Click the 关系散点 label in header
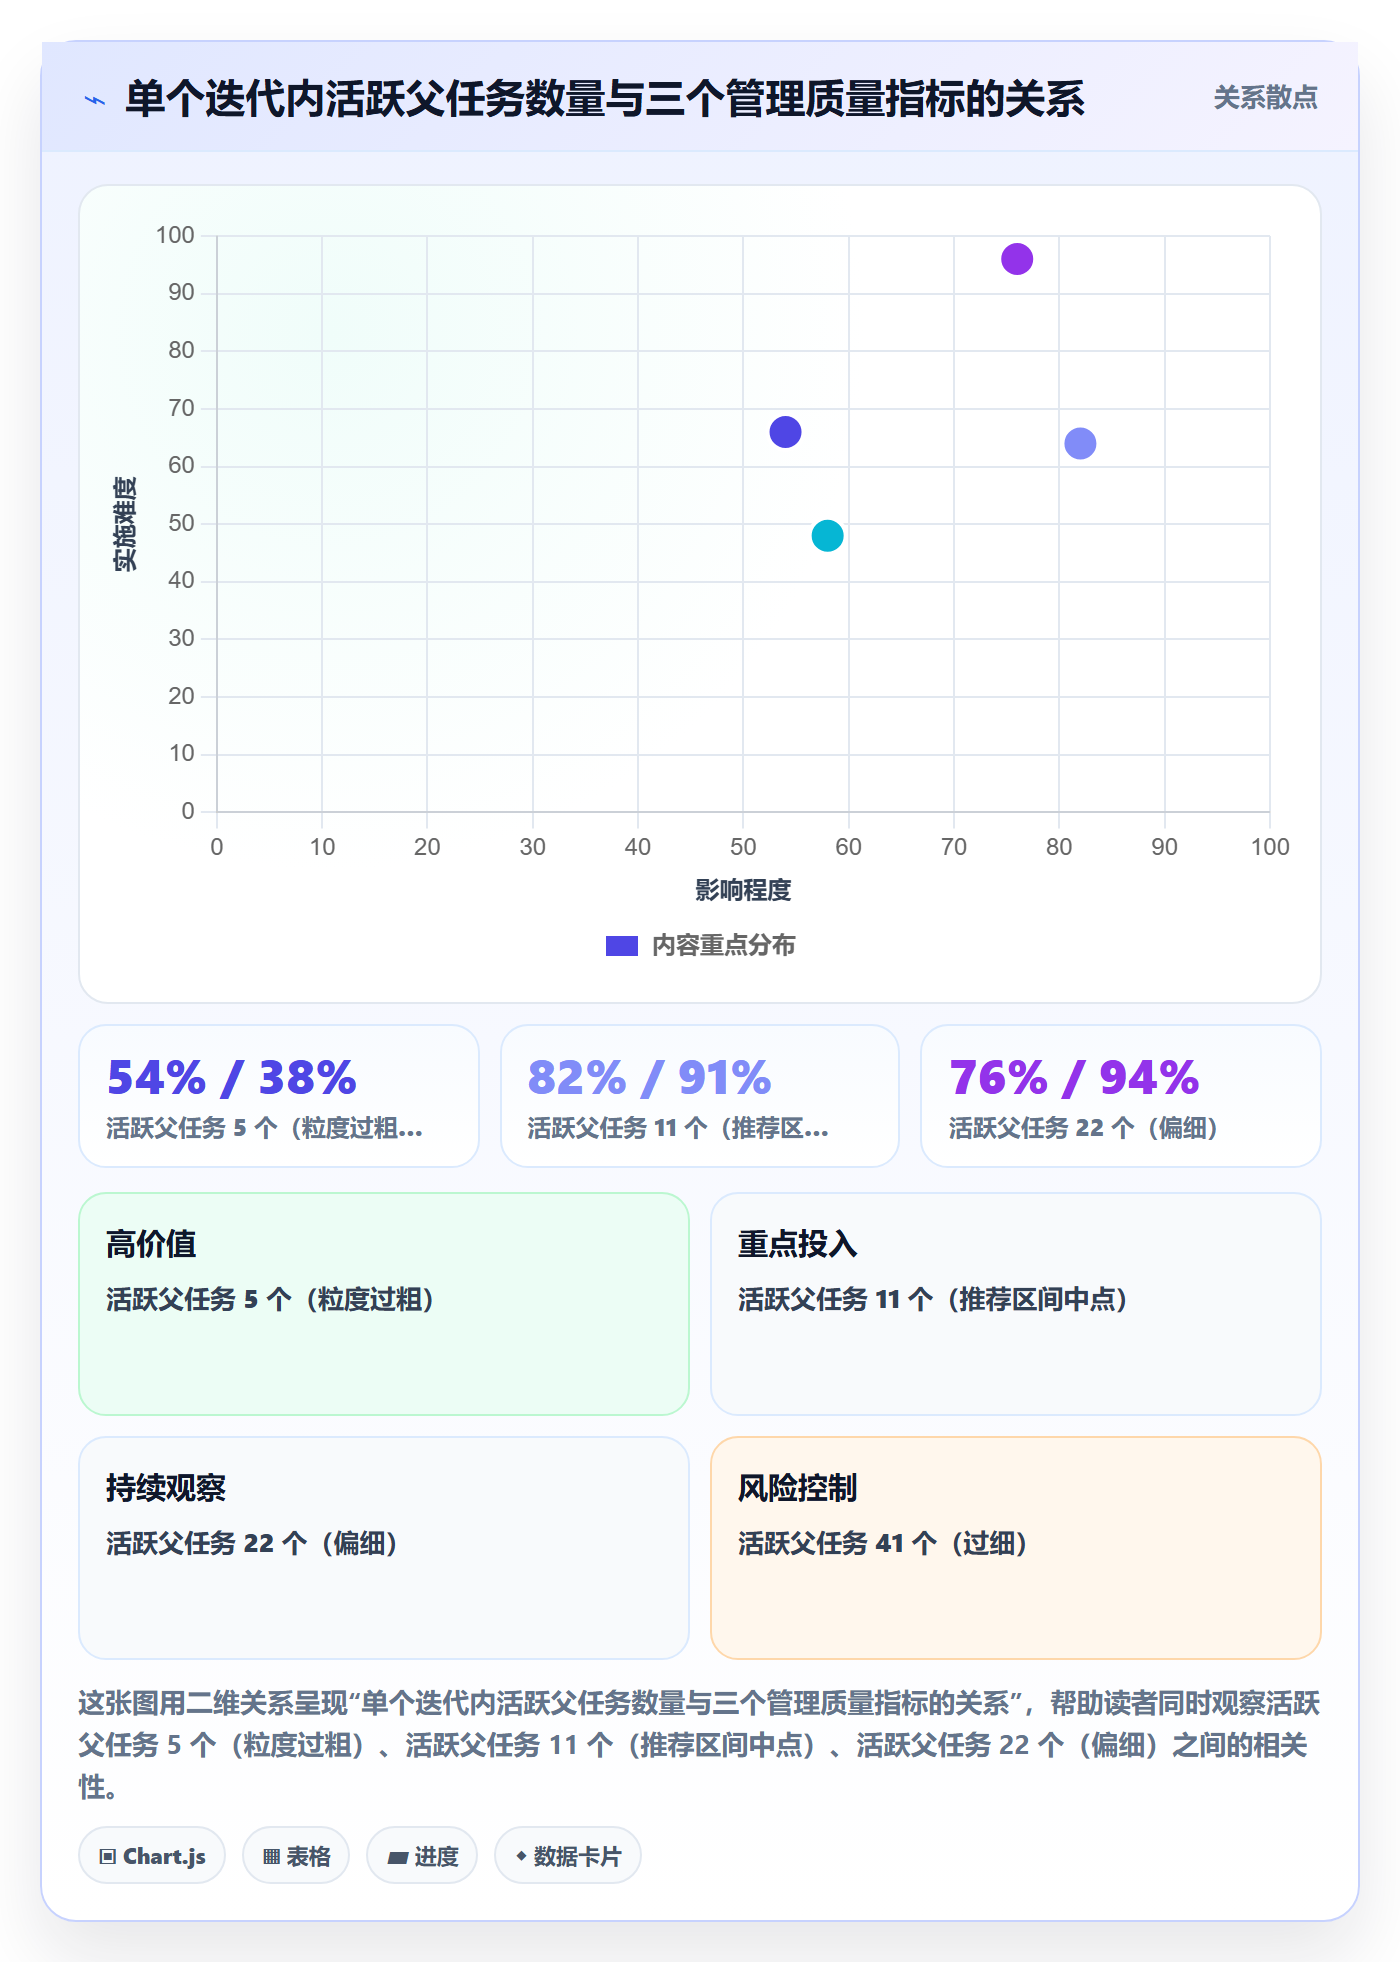1400x1962 pixels. click(1265, 98)
